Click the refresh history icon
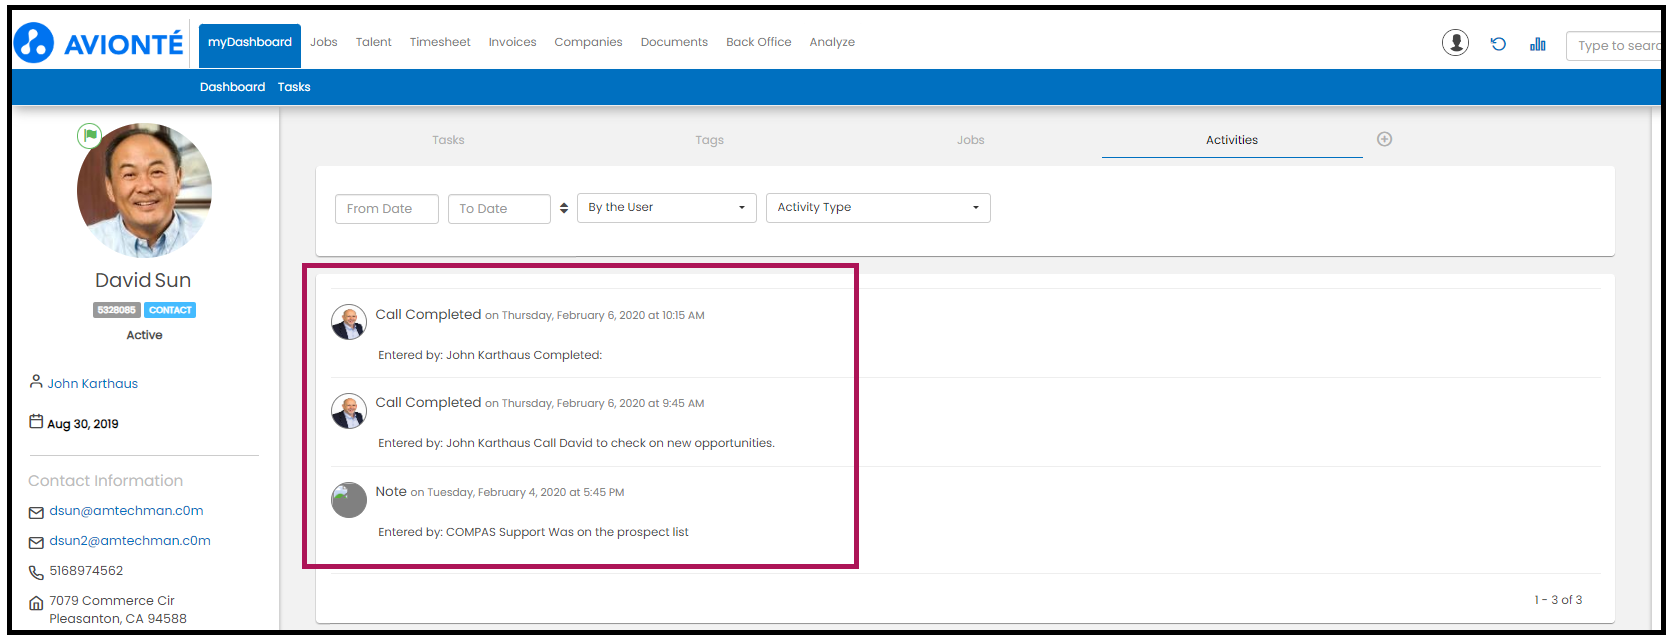 (1498, 44)
